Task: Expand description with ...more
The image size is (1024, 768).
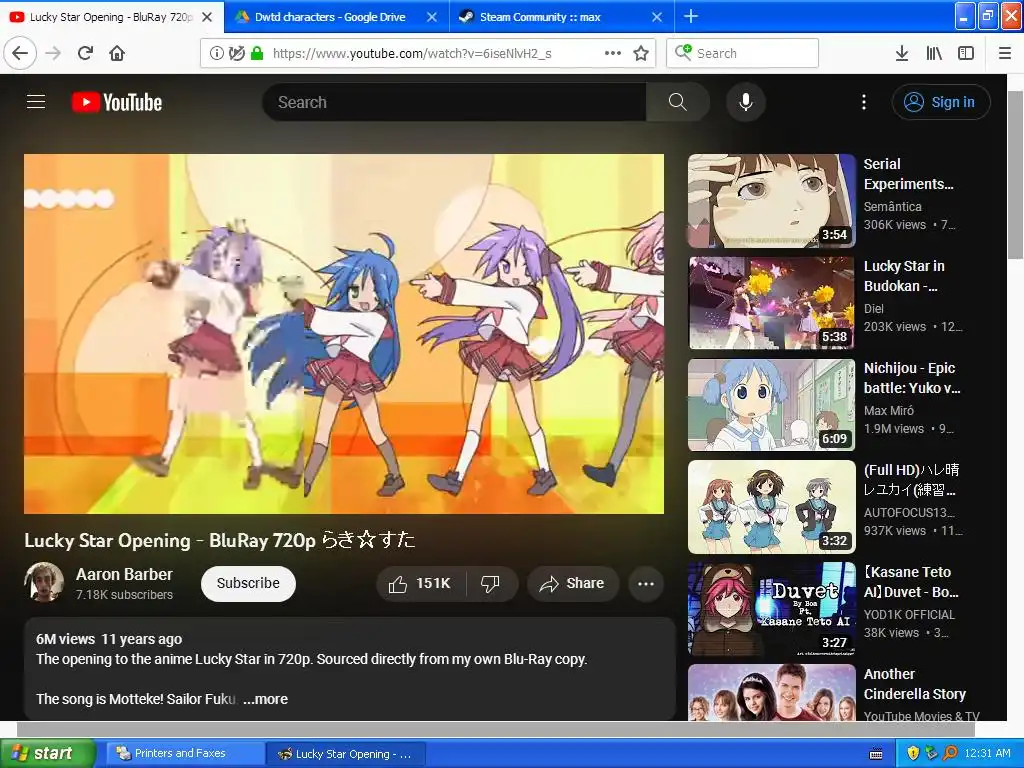Action: click(265, 699)
